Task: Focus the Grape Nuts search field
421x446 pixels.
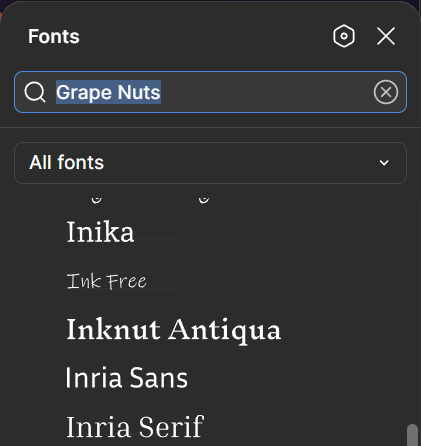Action: (x=210, y=92)
